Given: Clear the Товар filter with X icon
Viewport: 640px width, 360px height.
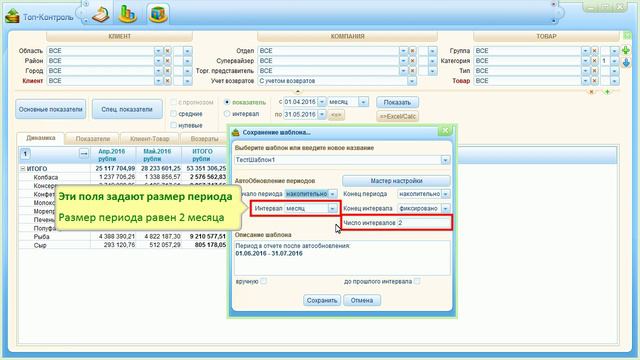Looking at the screenshot, I should (x=595, y=81).
